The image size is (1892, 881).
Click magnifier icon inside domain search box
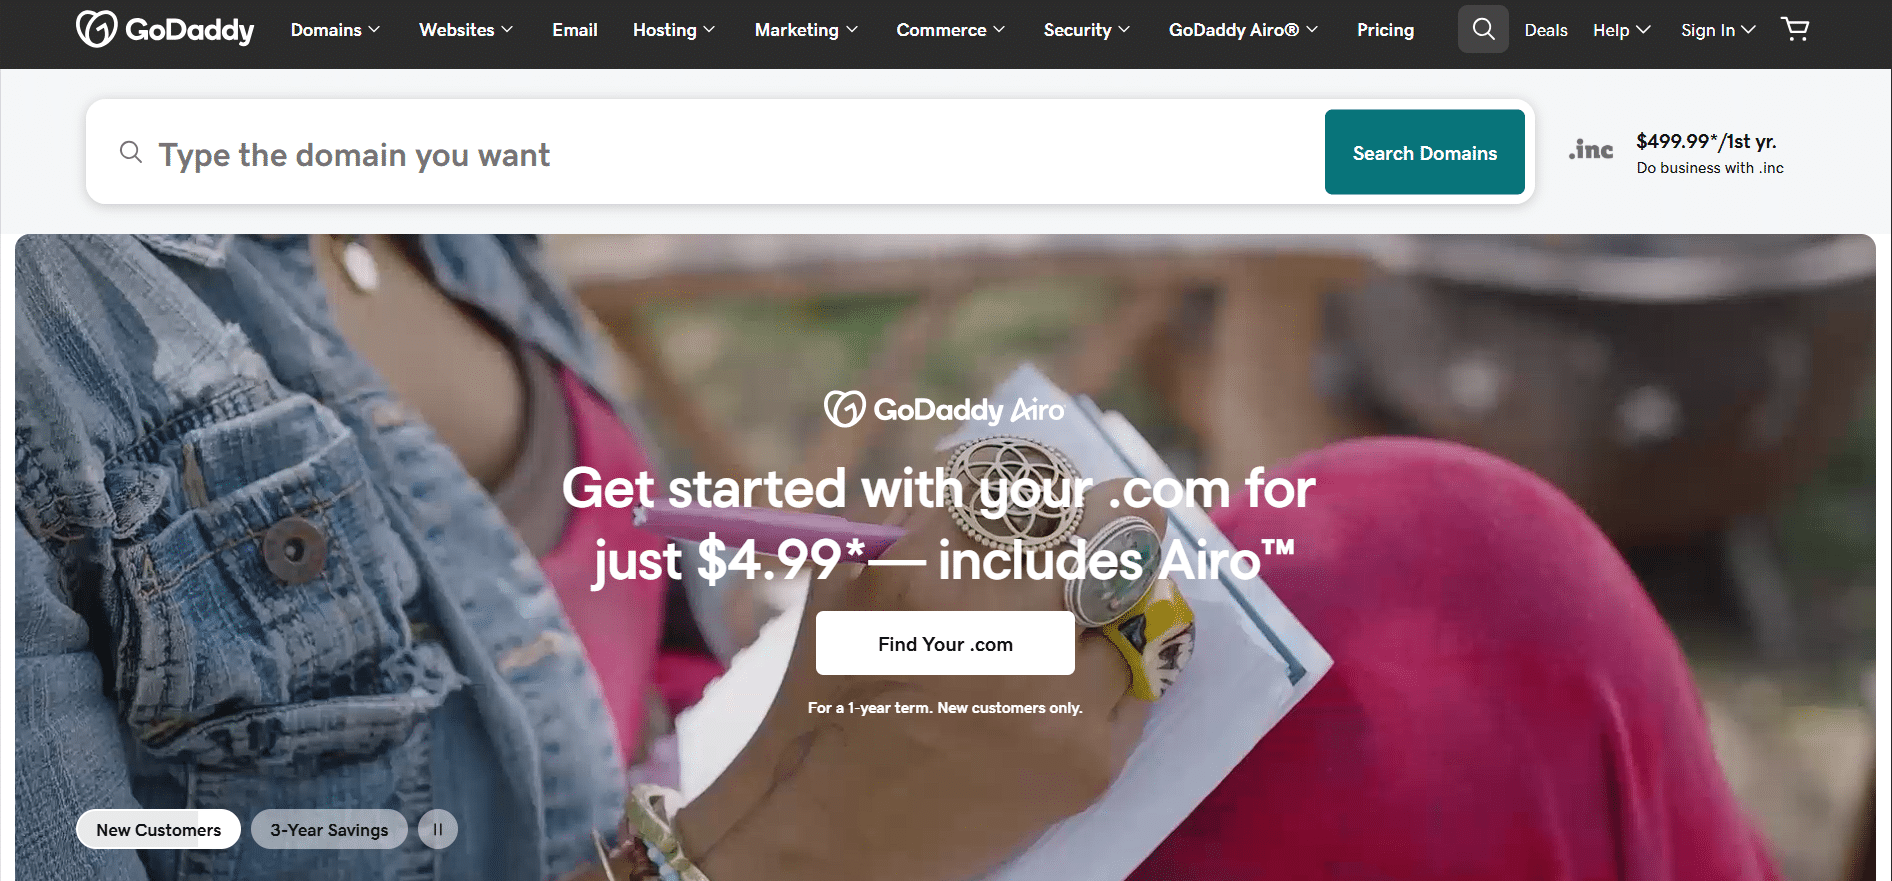[x=131, y=152]
